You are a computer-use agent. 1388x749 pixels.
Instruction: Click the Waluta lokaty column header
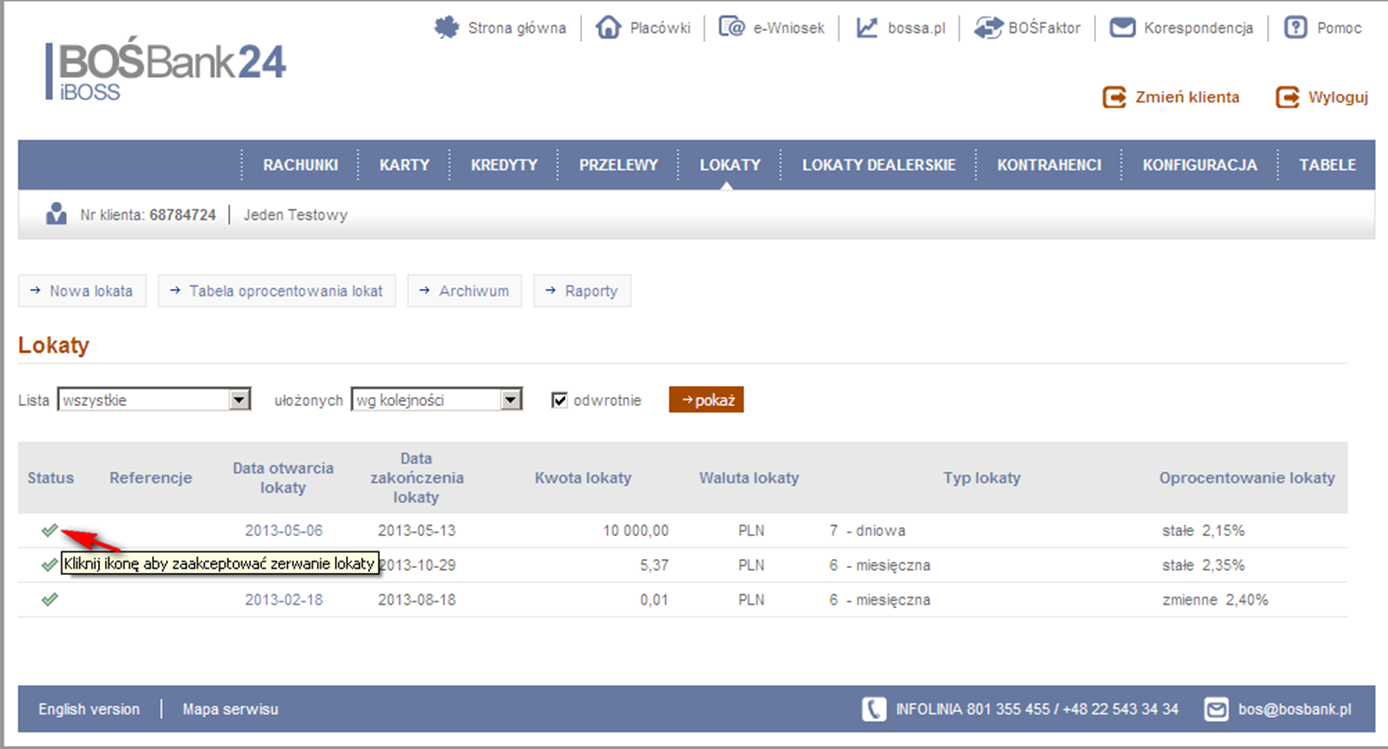pyautogui.click(x=749, y=477)
